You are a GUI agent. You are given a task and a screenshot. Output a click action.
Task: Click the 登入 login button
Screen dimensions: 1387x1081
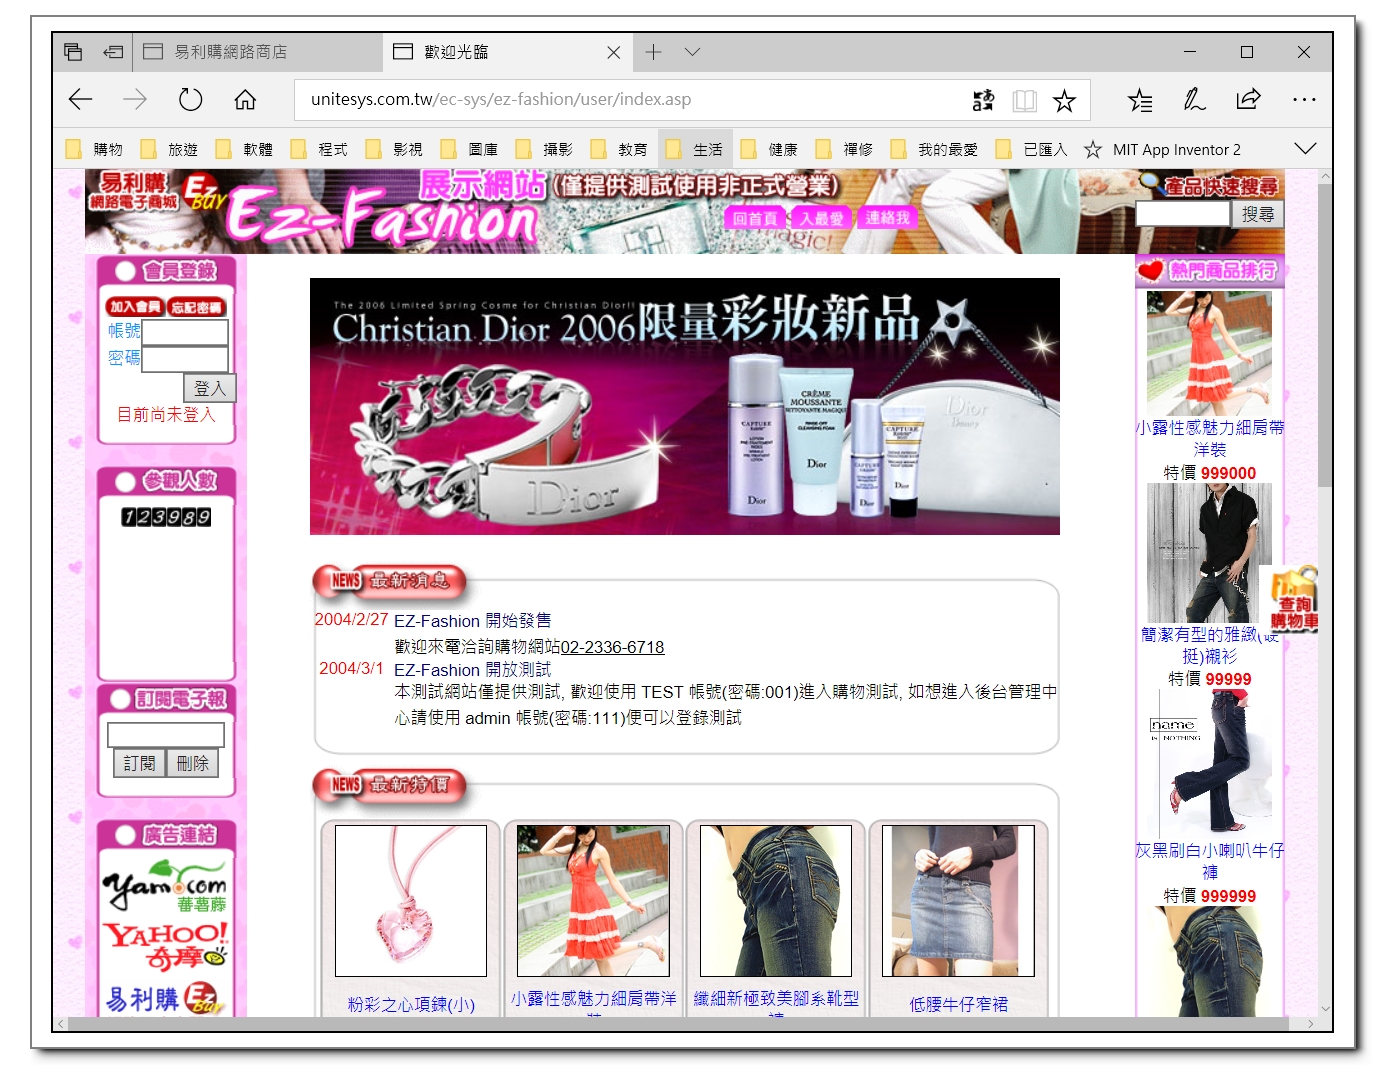tap(210, 388)
